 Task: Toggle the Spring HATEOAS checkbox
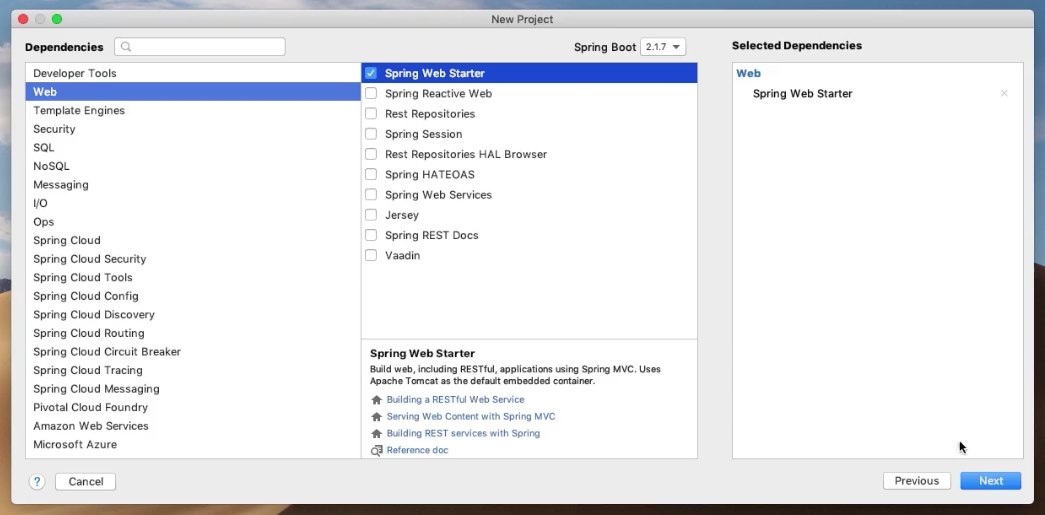click(x=371, y=175)
